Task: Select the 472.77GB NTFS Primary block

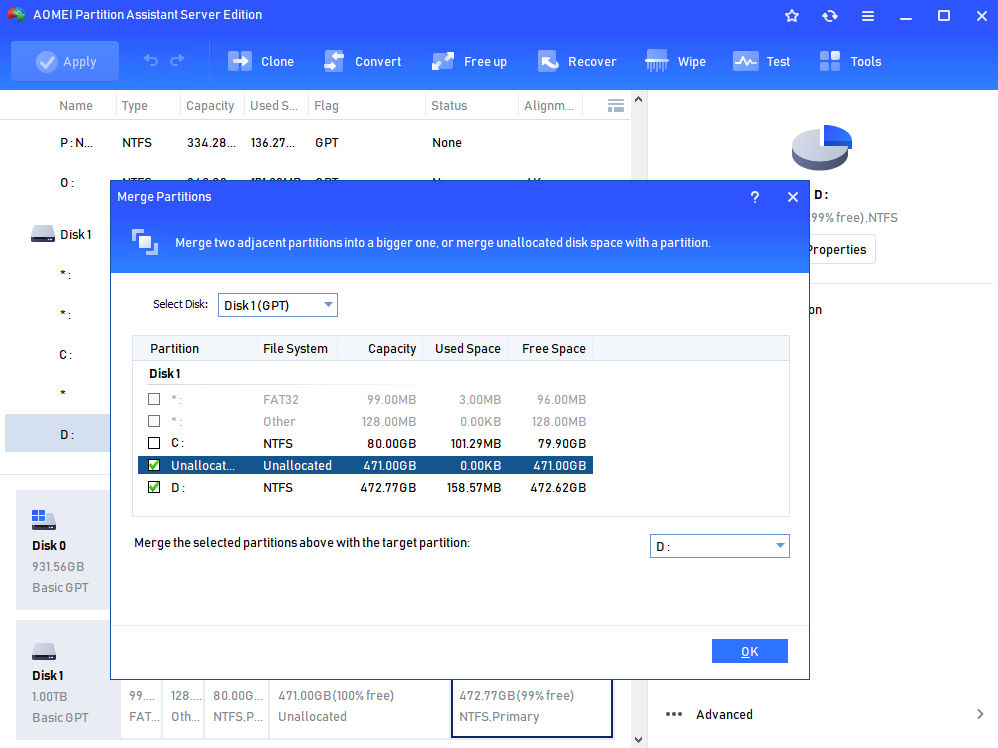Action: click(x=532, y=708)
